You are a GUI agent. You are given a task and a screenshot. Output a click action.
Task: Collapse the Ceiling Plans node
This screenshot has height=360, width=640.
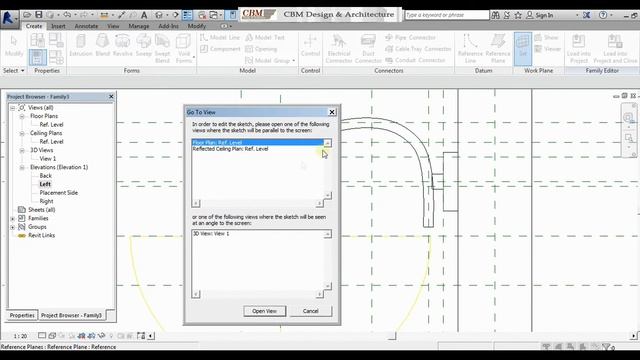click(x=22, y=133)
